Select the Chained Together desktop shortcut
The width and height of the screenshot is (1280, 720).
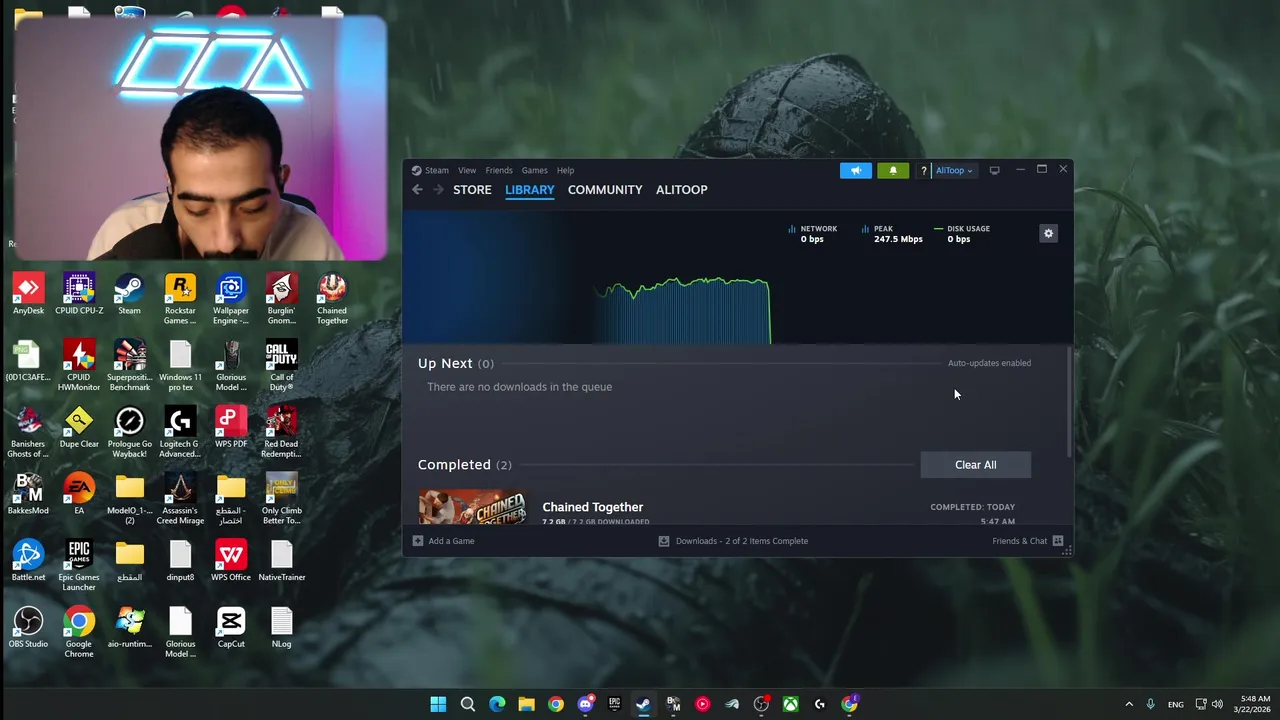(x=332, y=299)
